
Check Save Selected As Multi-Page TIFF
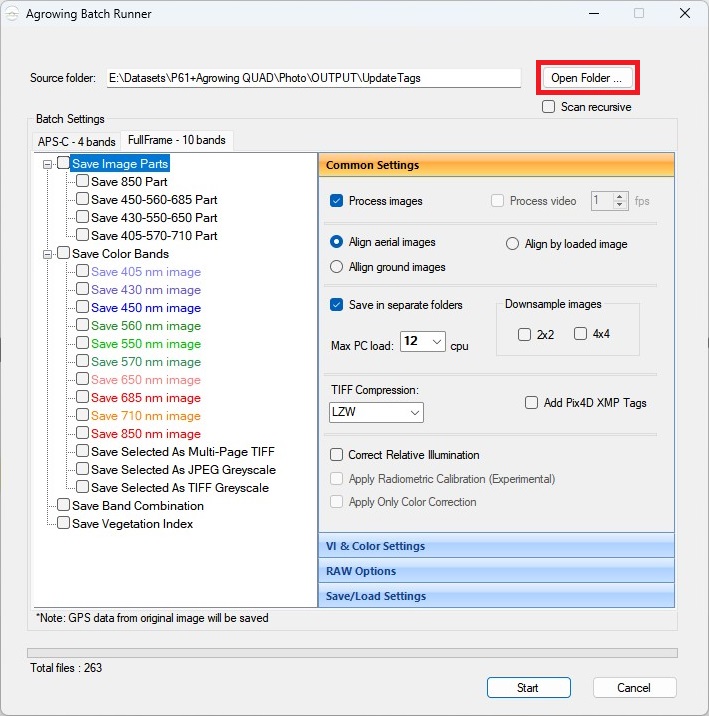coord(82,451)
